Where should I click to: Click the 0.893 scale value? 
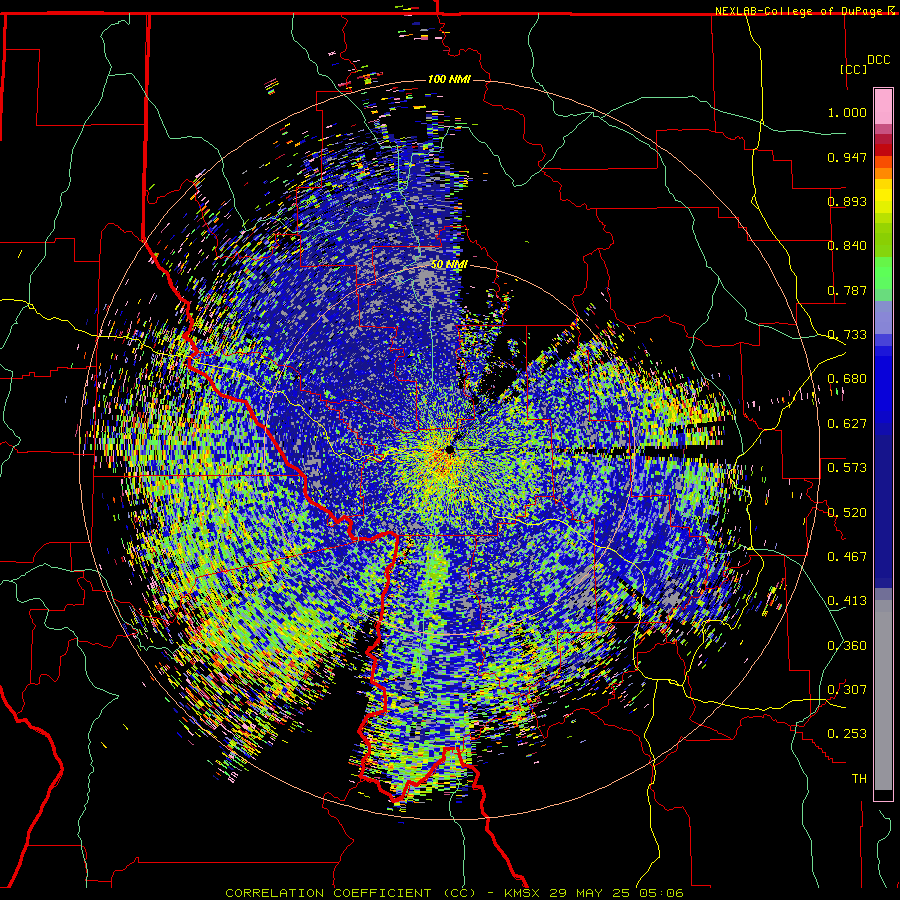[847, 201]
